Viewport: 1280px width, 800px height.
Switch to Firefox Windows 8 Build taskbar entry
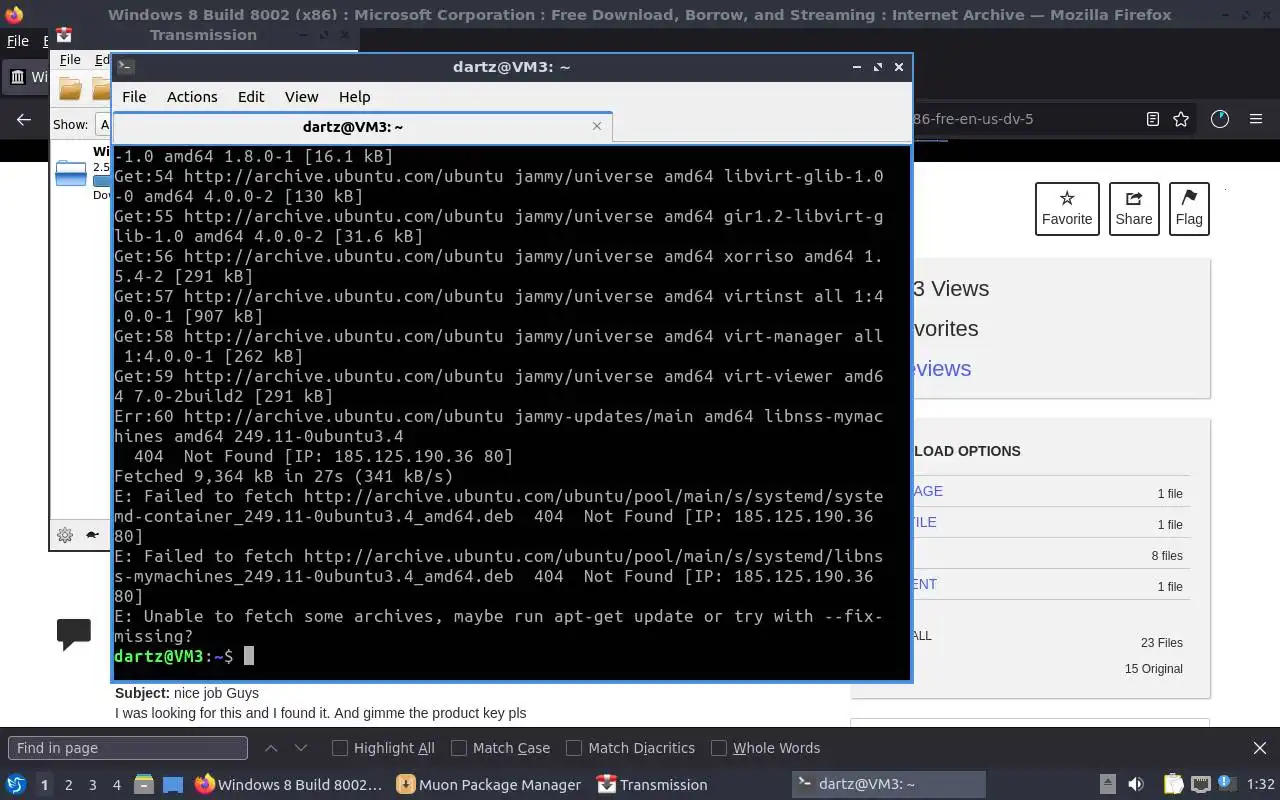289,785
